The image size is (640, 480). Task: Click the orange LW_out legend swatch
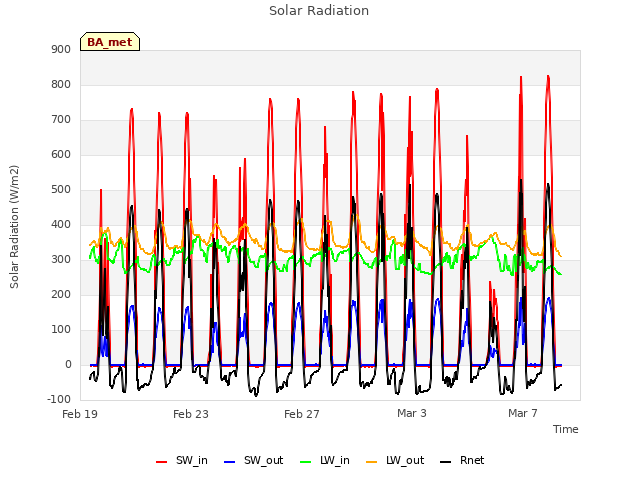[372, 462]
